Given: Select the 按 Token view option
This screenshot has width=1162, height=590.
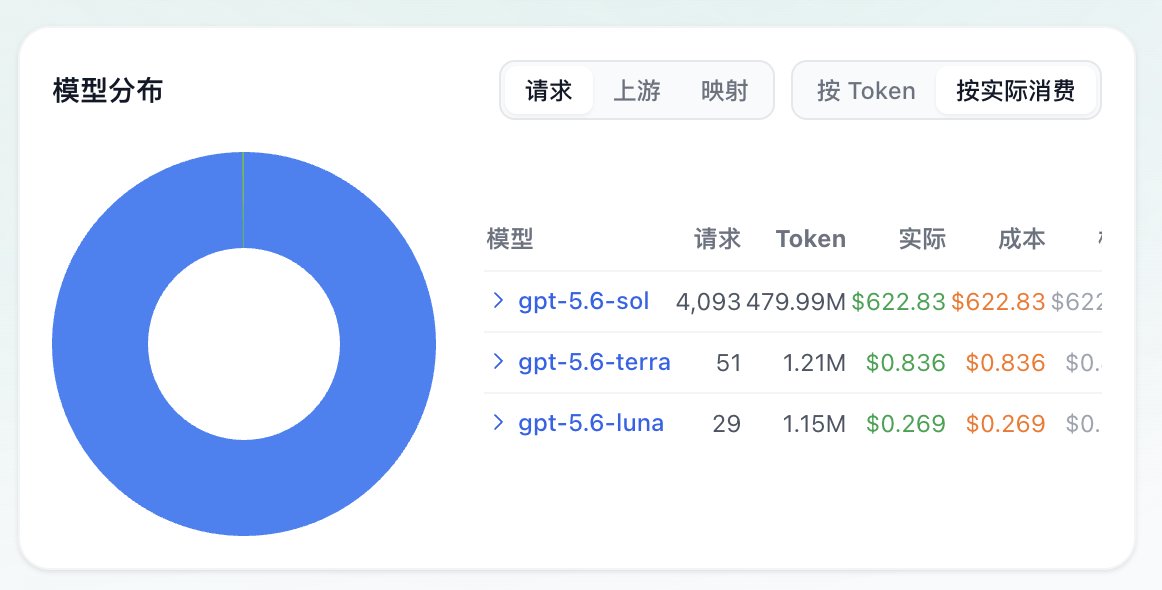Looking at the screenshot, I should 866,90.
